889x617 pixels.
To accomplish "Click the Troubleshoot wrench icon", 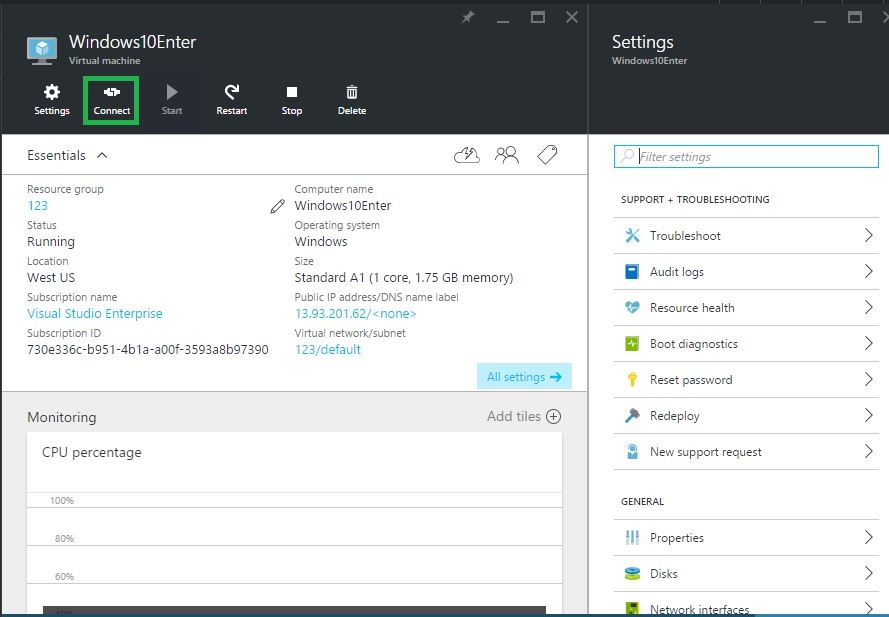I will click(632, 235).
